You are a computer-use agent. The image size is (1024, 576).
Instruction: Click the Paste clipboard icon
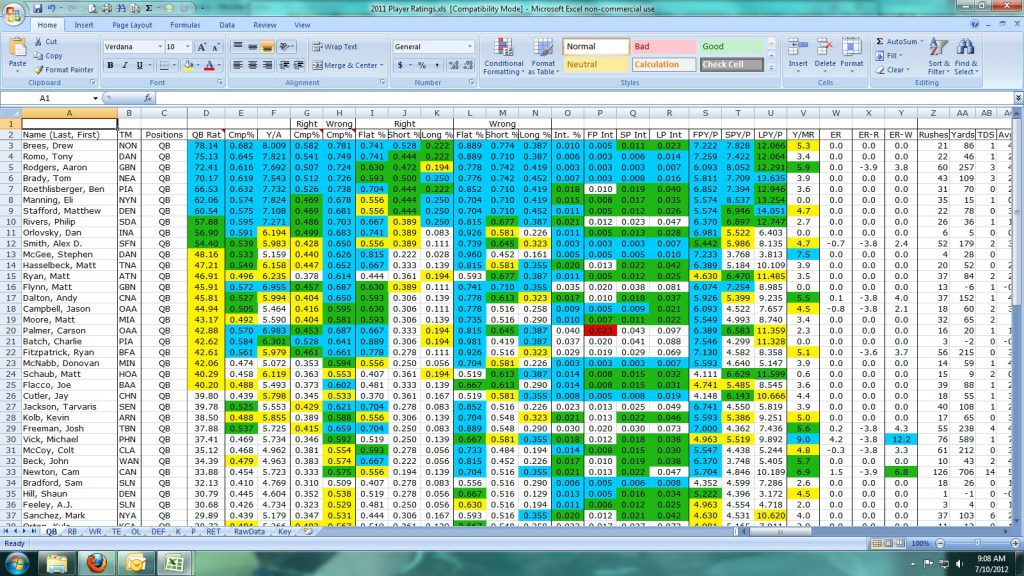click(x=17, y=48)
